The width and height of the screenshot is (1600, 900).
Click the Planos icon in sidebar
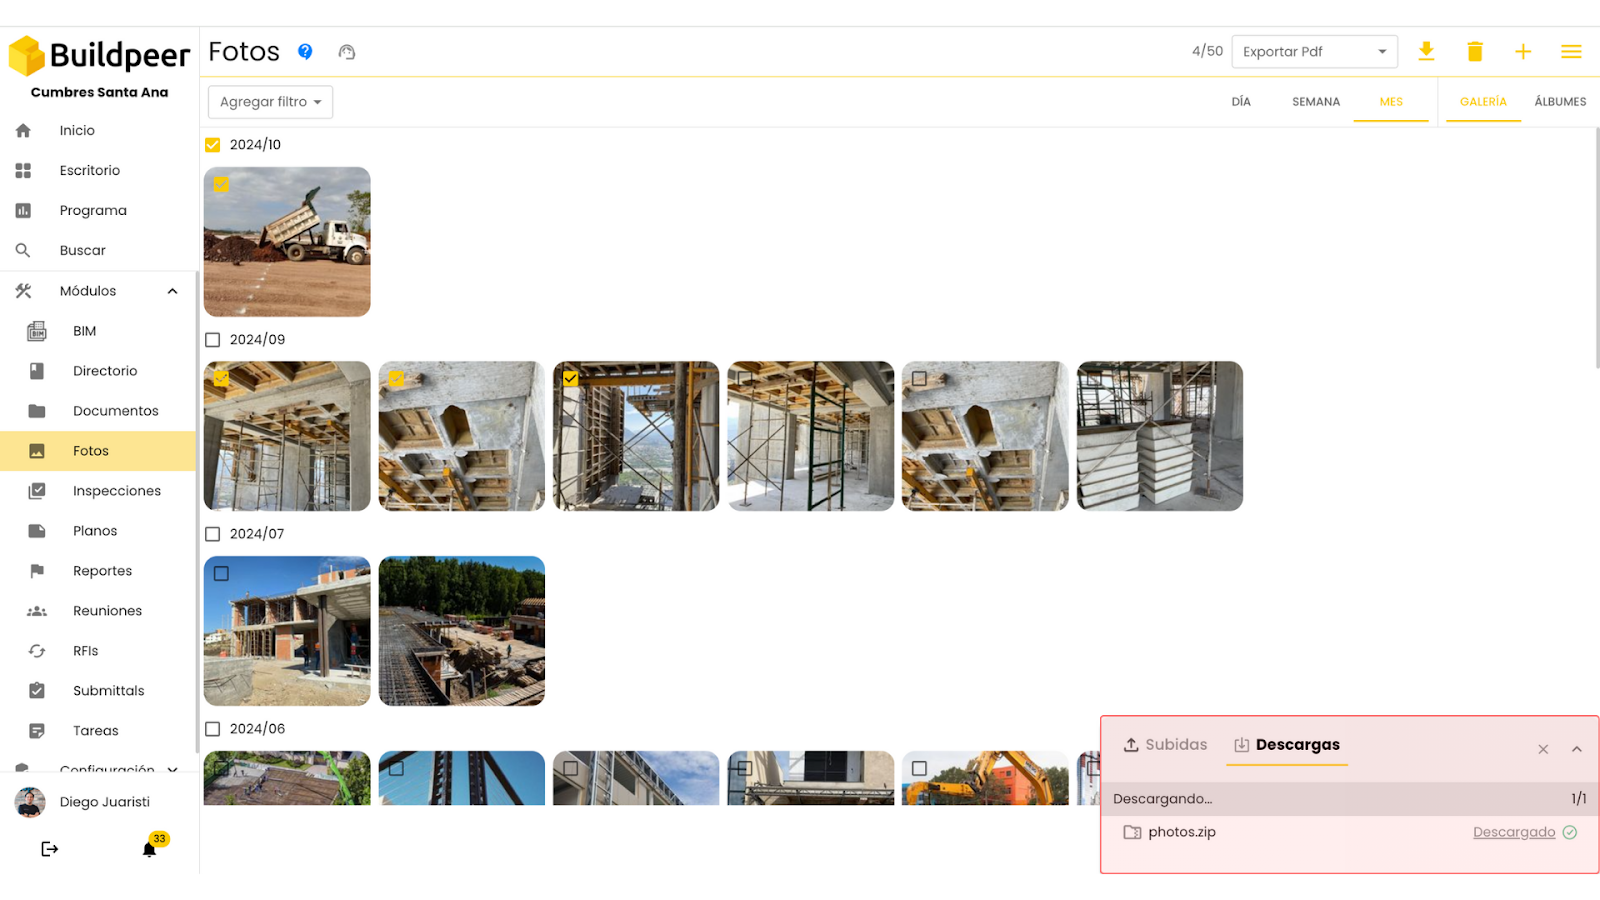[37, 531]
